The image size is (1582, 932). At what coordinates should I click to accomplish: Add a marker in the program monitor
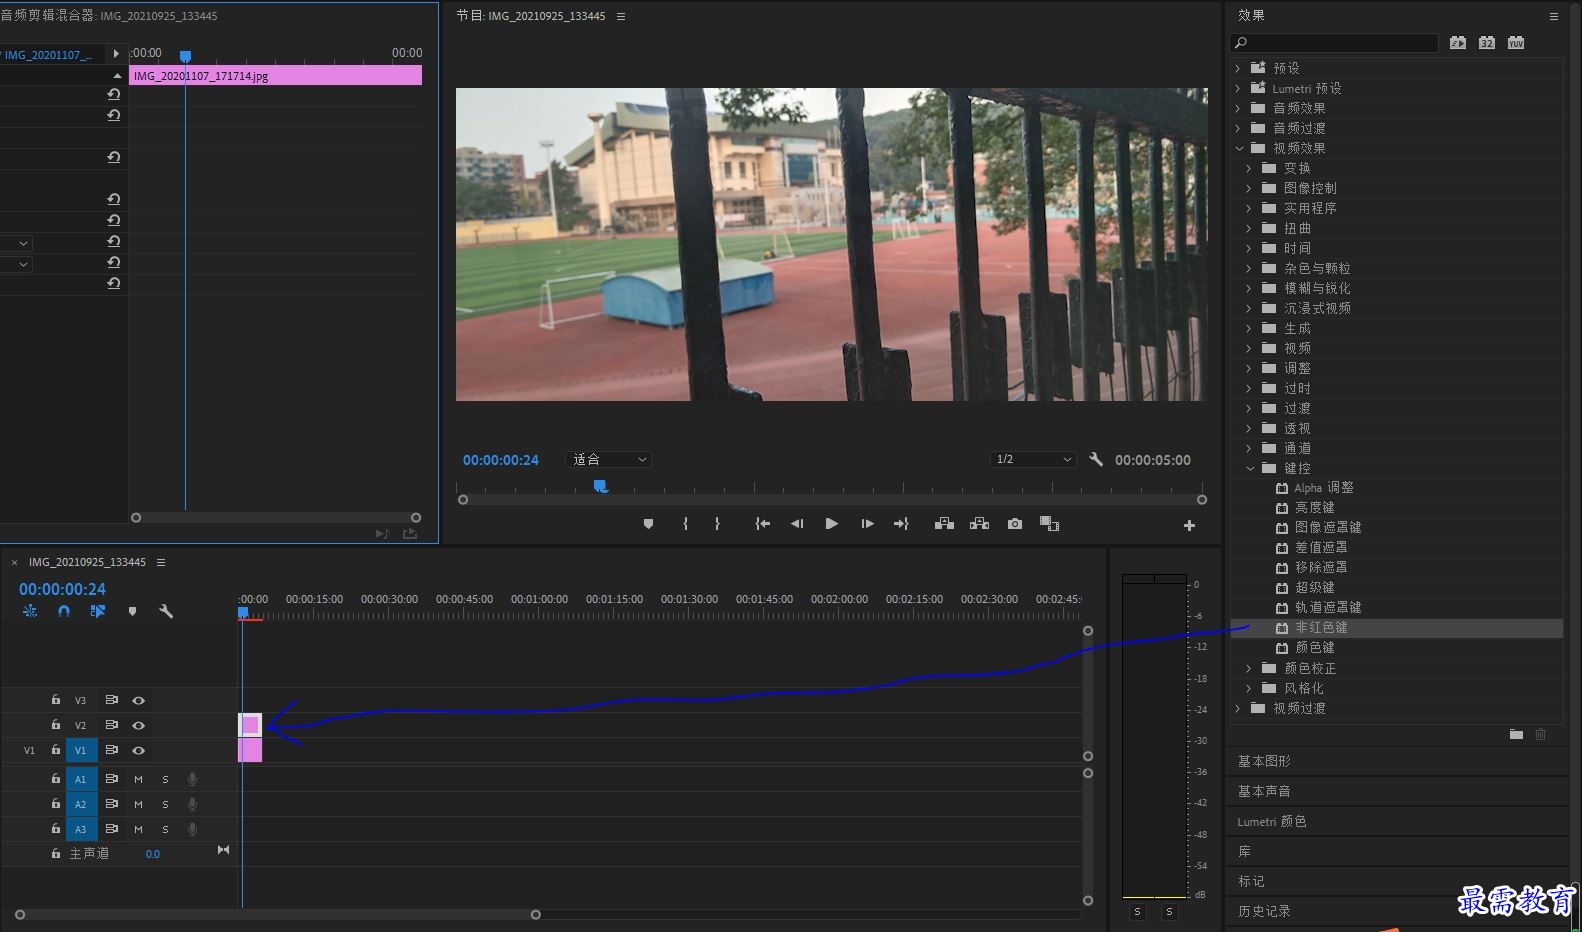(x=648, y=524)
